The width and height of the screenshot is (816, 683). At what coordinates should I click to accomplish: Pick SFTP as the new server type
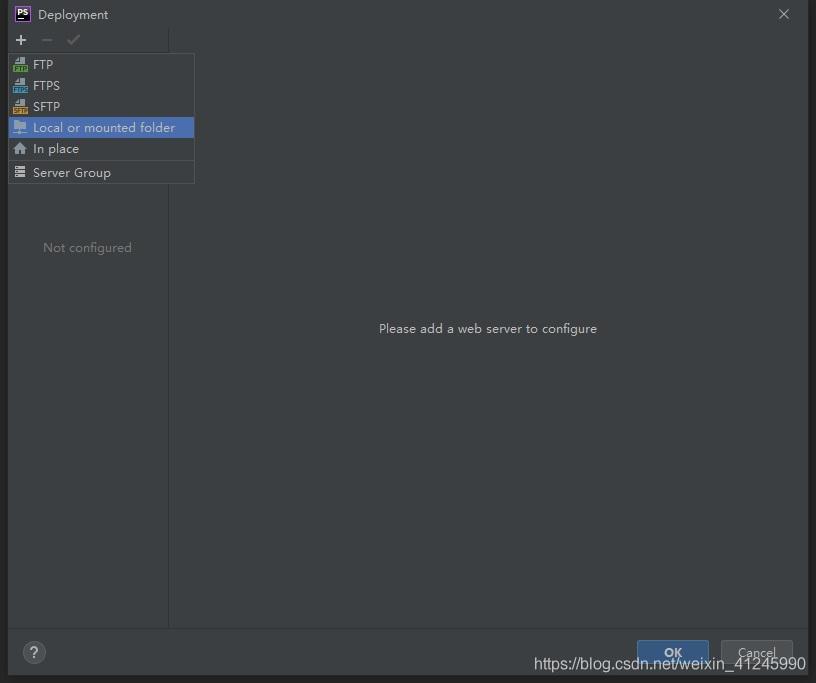(x=46, y=107)
